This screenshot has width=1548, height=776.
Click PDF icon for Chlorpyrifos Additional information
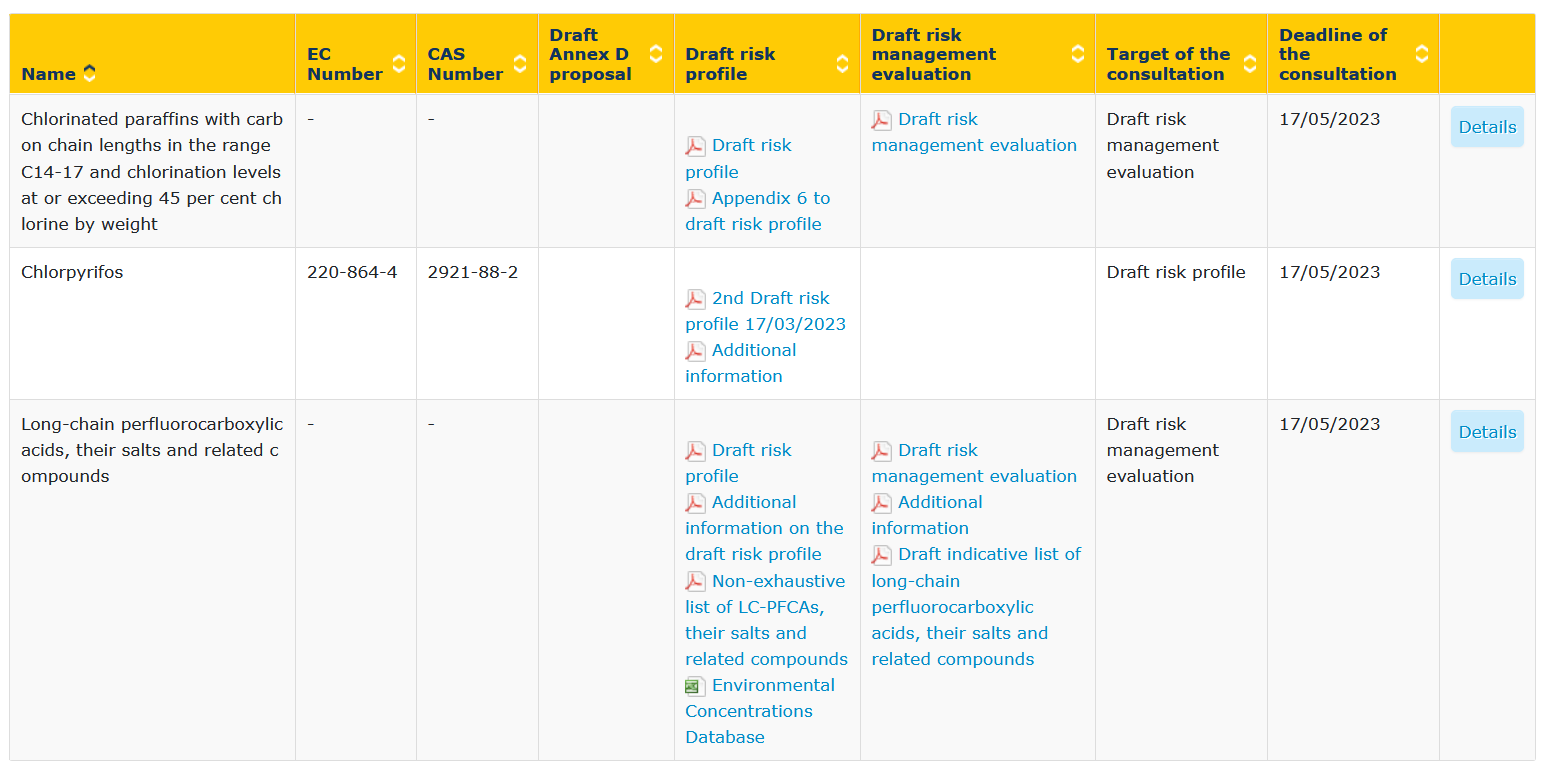(695, 351)
